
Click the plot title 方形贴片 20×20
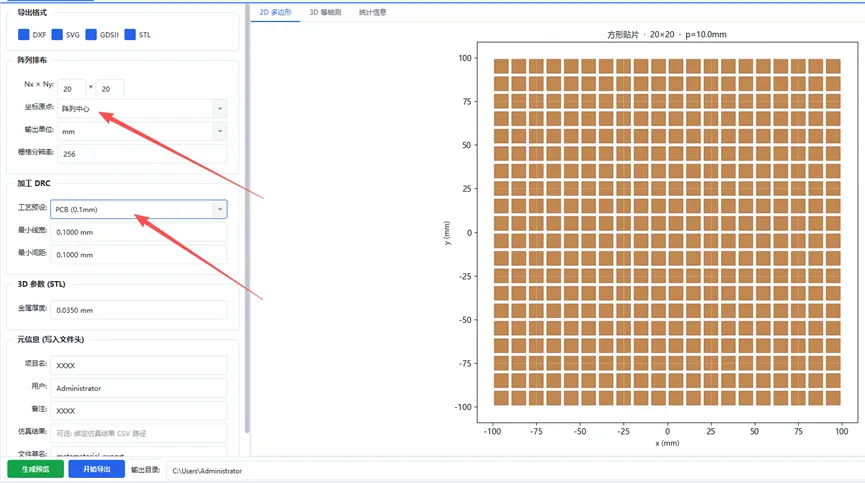(666, 34)
